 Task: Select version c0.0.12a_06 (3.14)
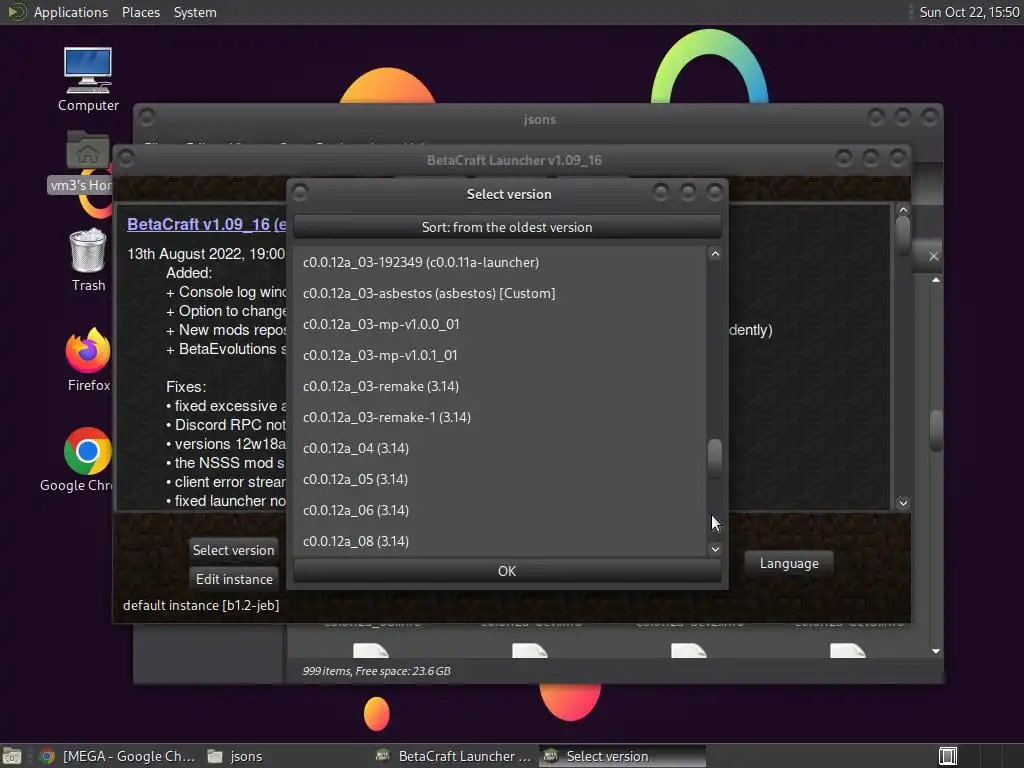pyautogui.click(x=500, y=511)
